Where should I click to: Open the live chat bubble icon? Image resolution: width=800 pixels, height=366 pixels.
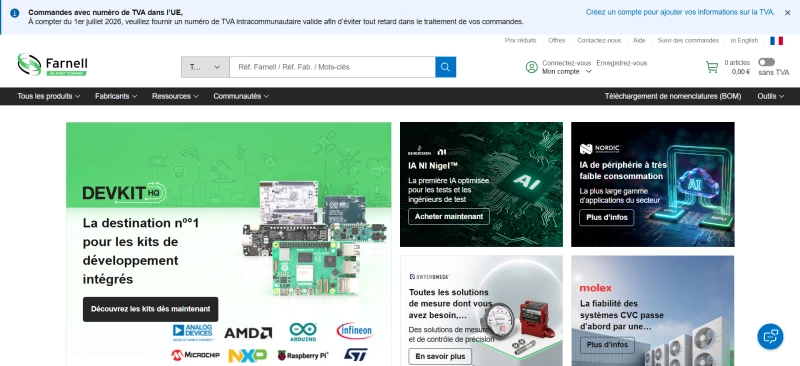point(770,336)
